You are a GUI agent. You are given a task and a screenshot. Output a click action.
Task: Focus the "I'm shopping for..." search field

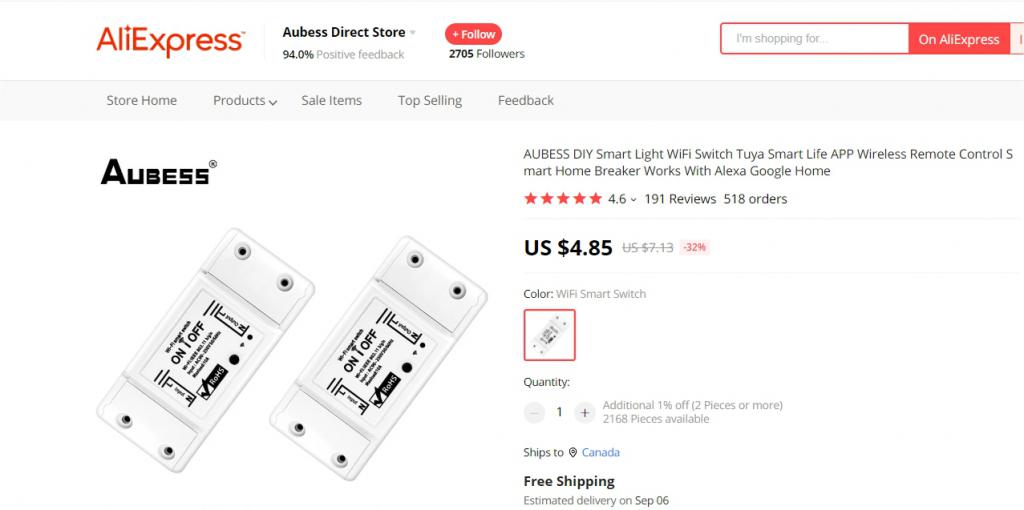[x=814, y=39]
